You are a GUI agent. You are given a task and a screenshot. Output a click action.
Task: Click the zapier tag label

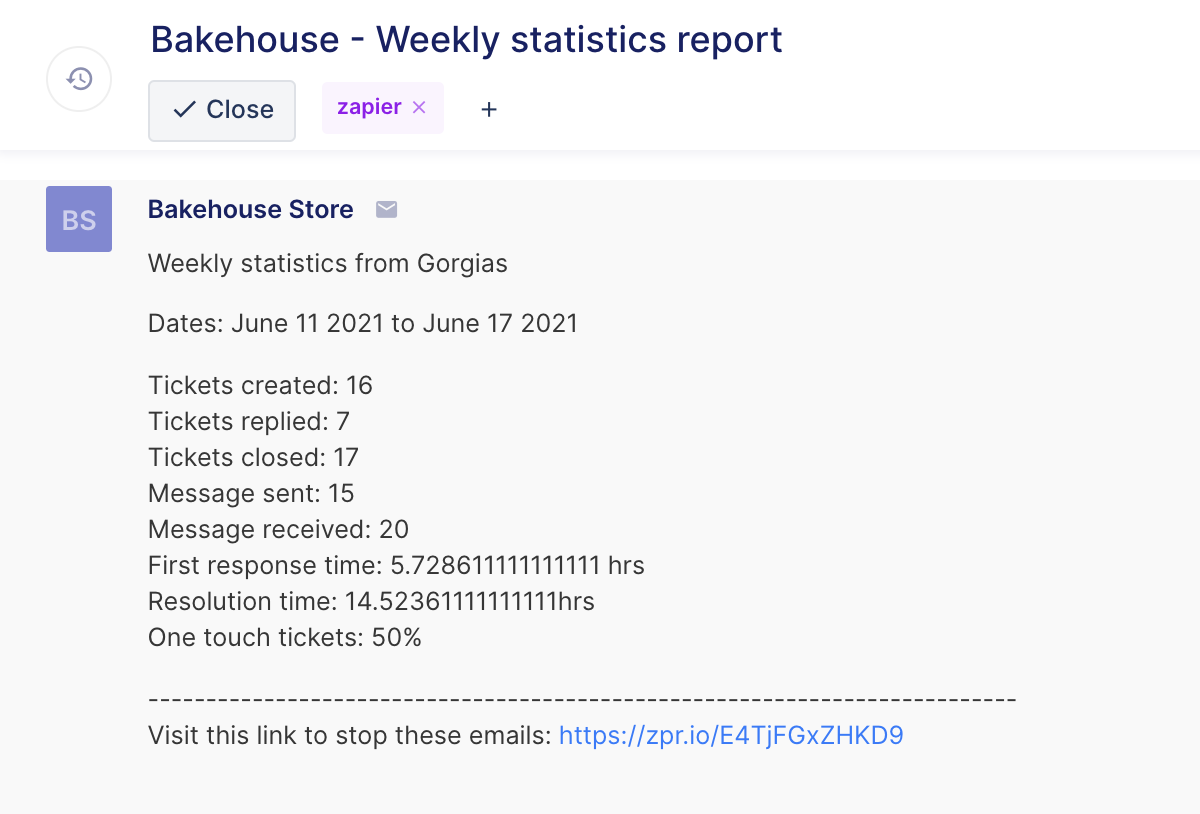coord(369,107)
